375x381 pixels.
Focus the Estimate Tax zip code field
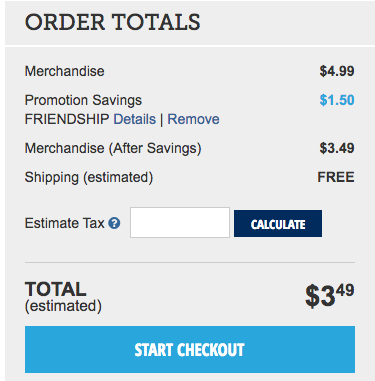[x=180, y=223]
